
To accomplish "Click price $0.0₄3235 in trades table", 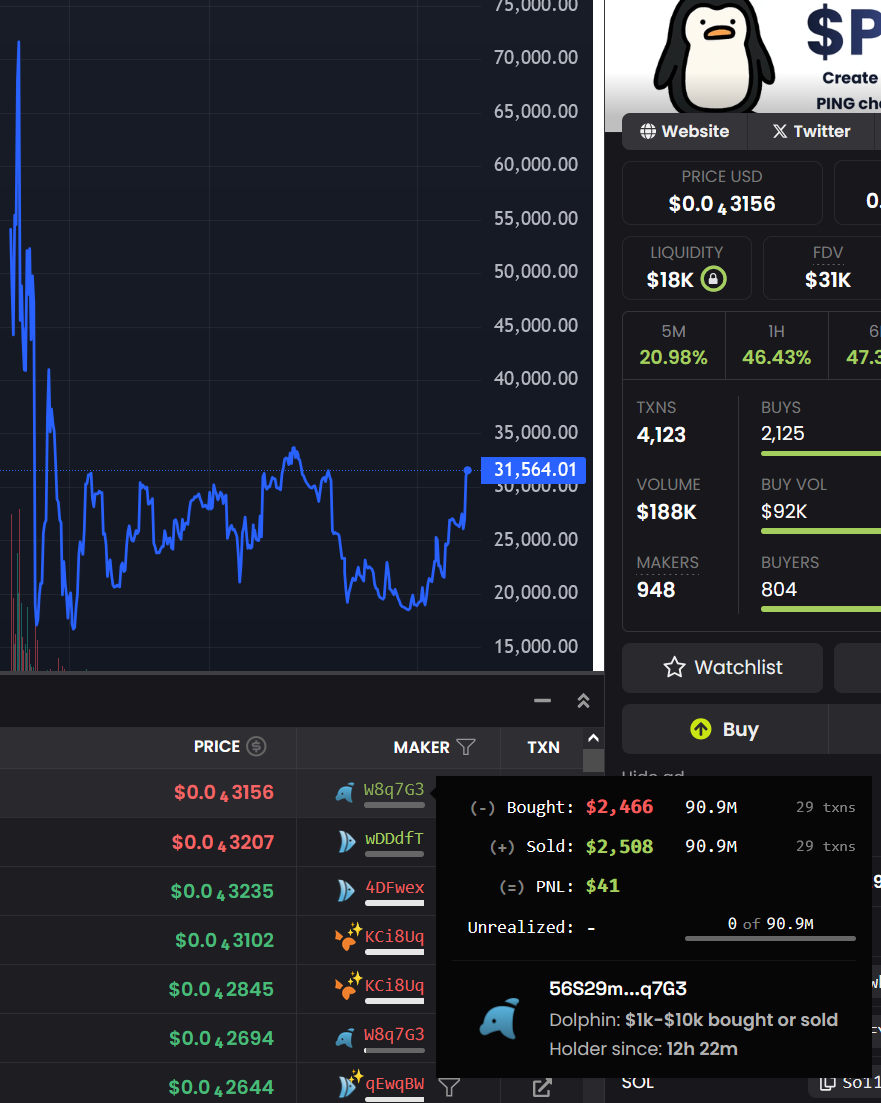I will click(x=222, y=891).
